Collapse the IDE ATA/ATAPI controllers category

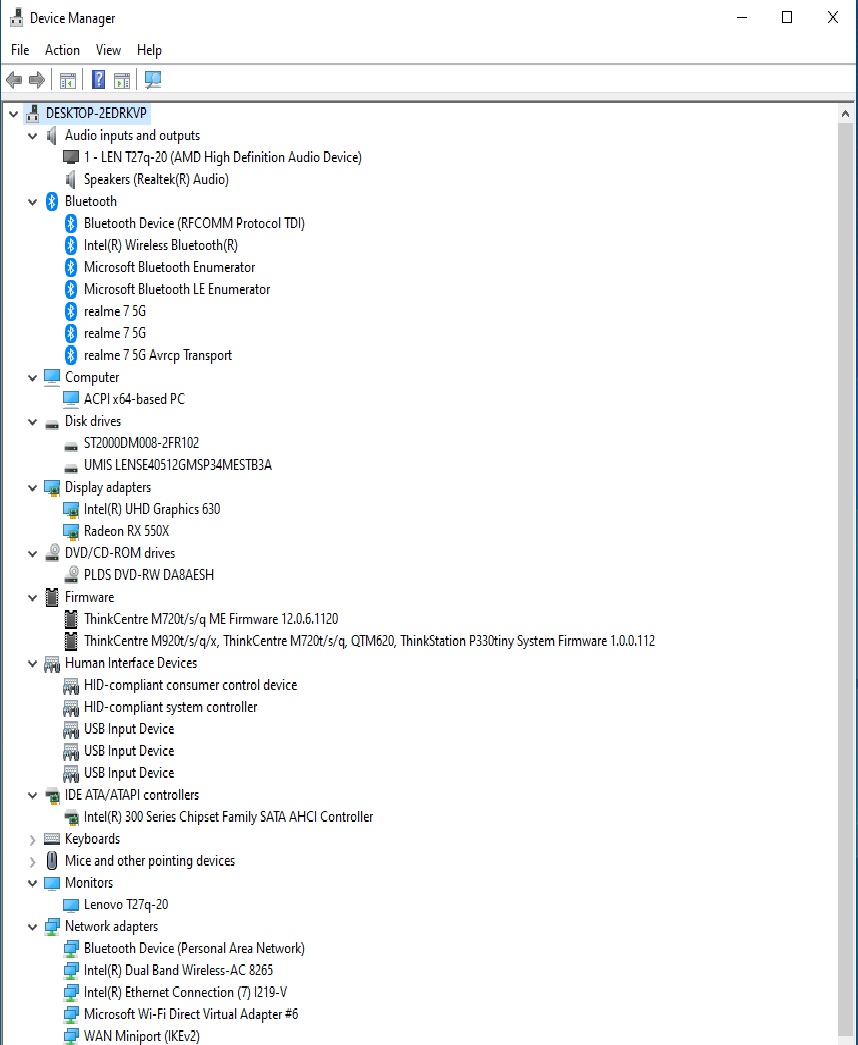[32, 796]
